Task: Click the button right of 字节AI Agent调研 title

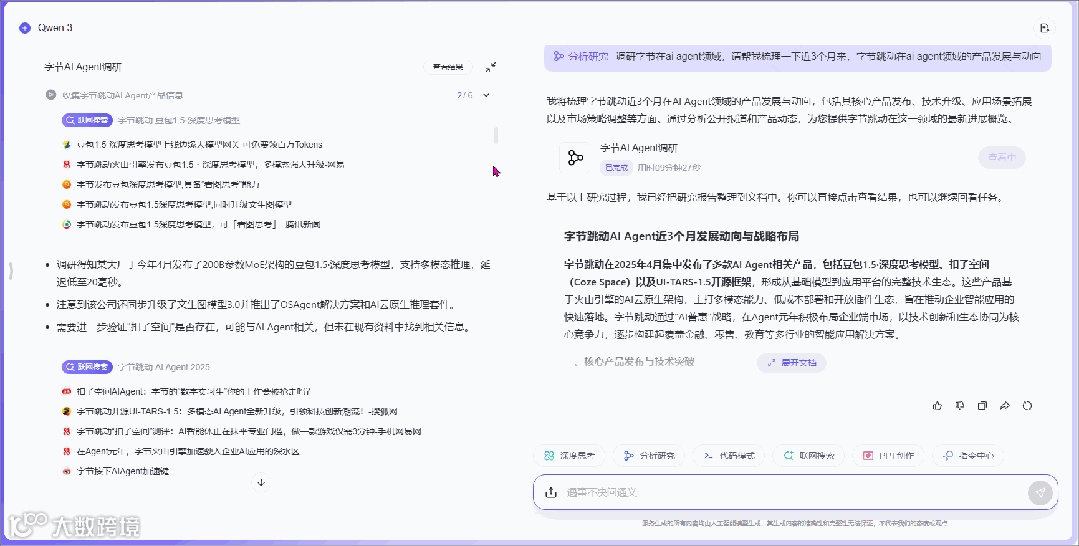Action: click(x=448, y=67)
